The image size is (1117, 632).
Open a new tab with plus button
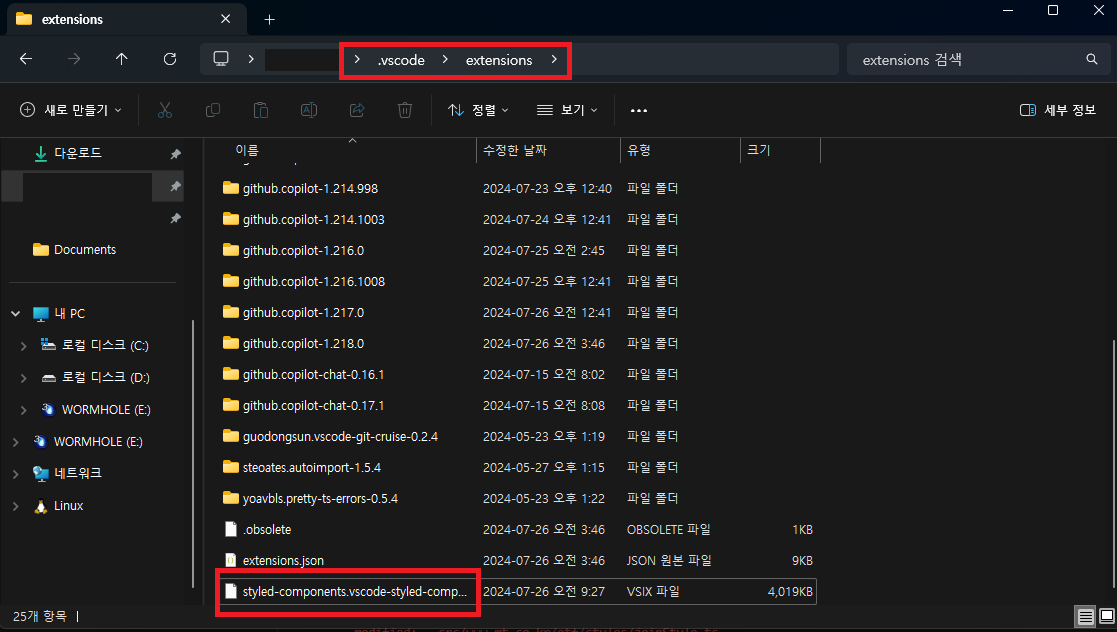coord(269,19)
